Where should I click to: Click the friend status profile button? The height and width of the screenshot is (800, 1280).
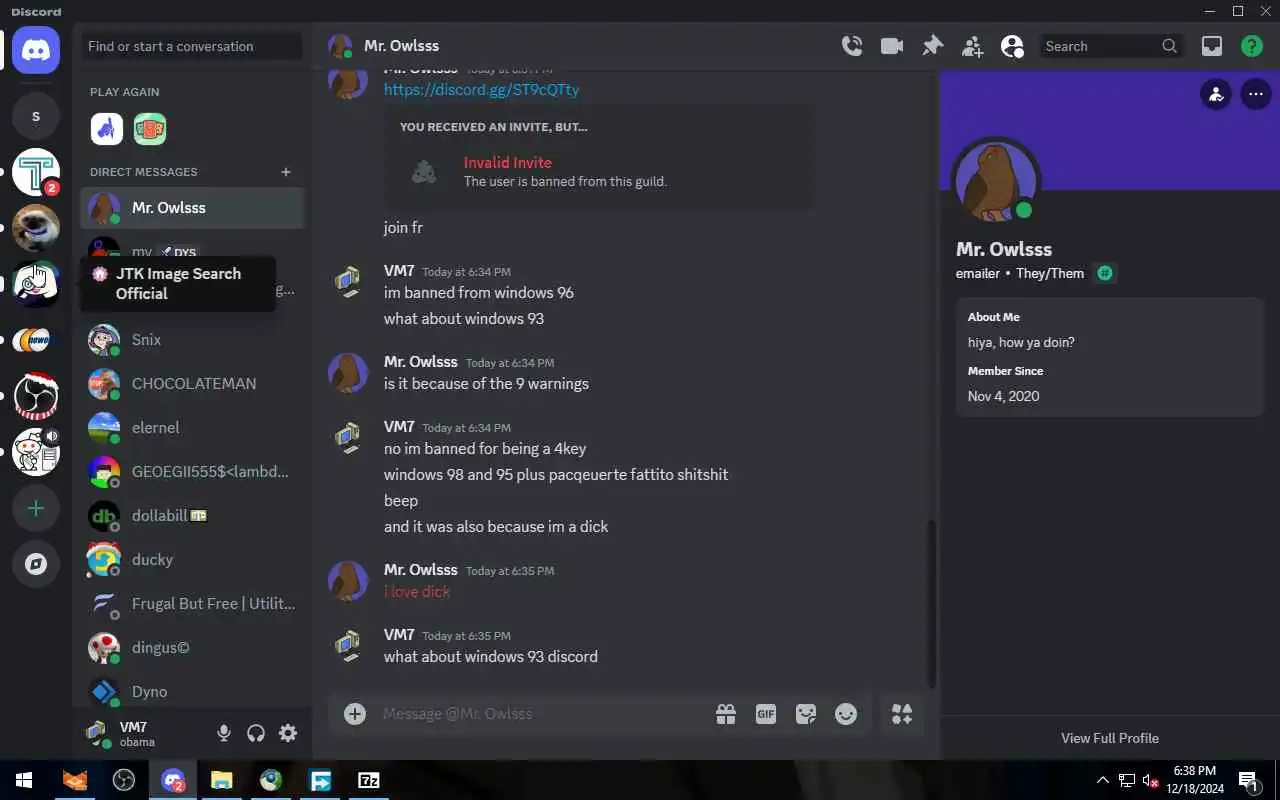point(1216,95)
